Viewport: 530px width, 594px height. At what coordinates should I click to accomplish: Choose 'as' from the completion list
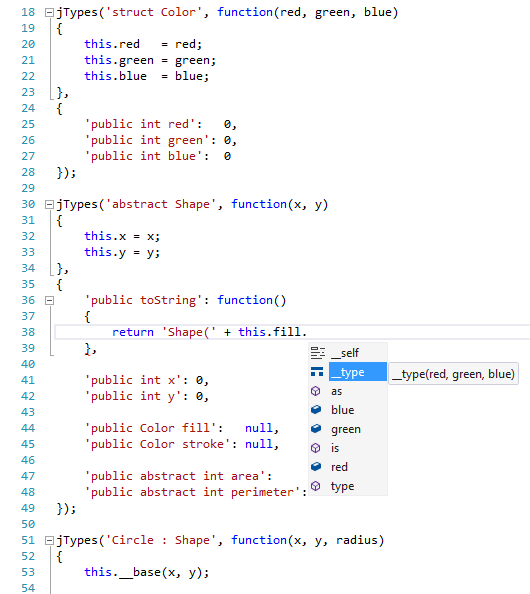(348, 391)
